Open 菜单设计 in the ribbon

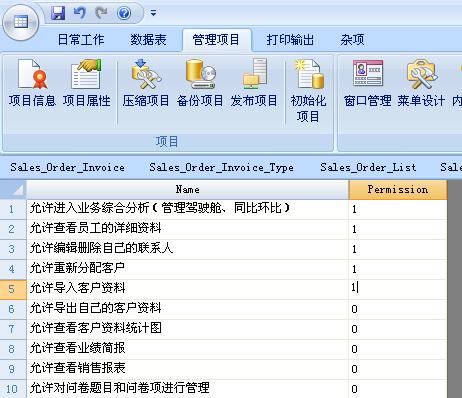(x=421, y=82)
